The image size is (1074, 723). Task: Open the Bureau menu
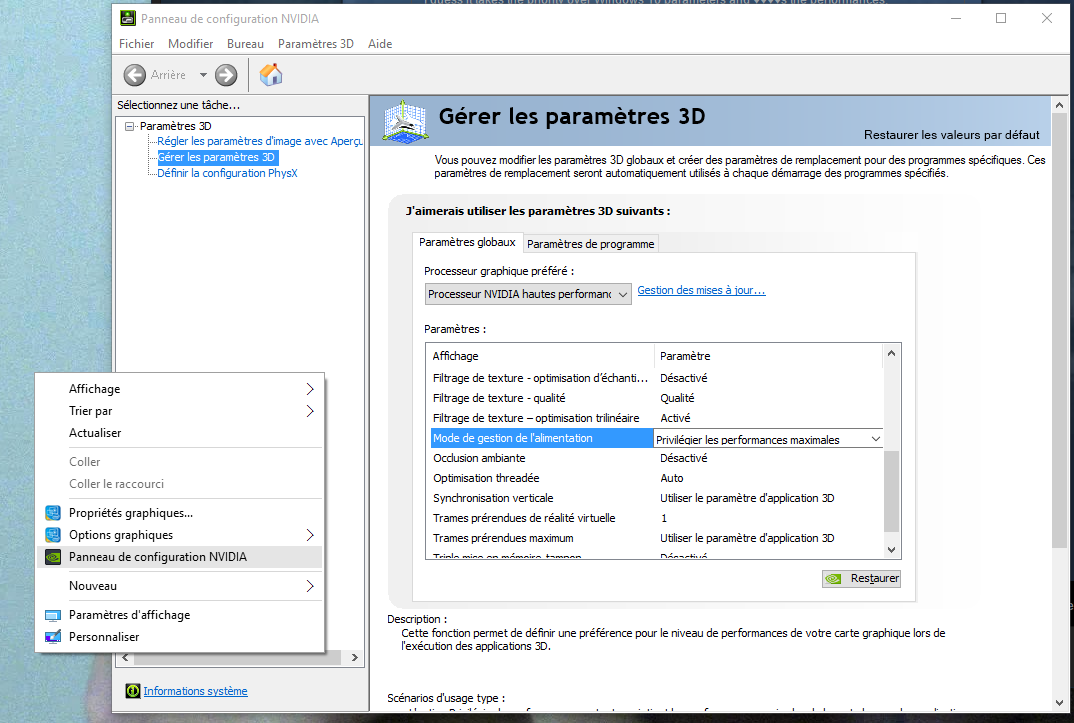pyautogui.click(x=245, y=44)
